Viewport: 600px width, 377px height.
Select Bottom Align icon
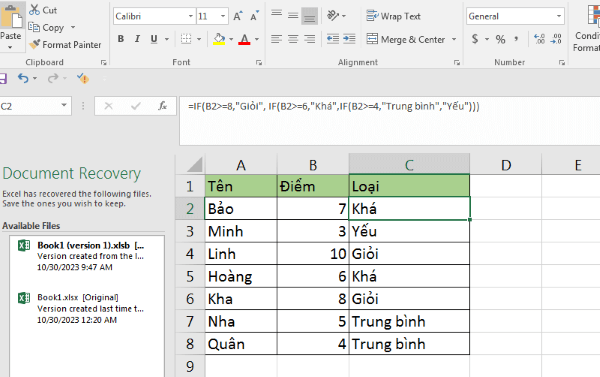coord(310,16)
